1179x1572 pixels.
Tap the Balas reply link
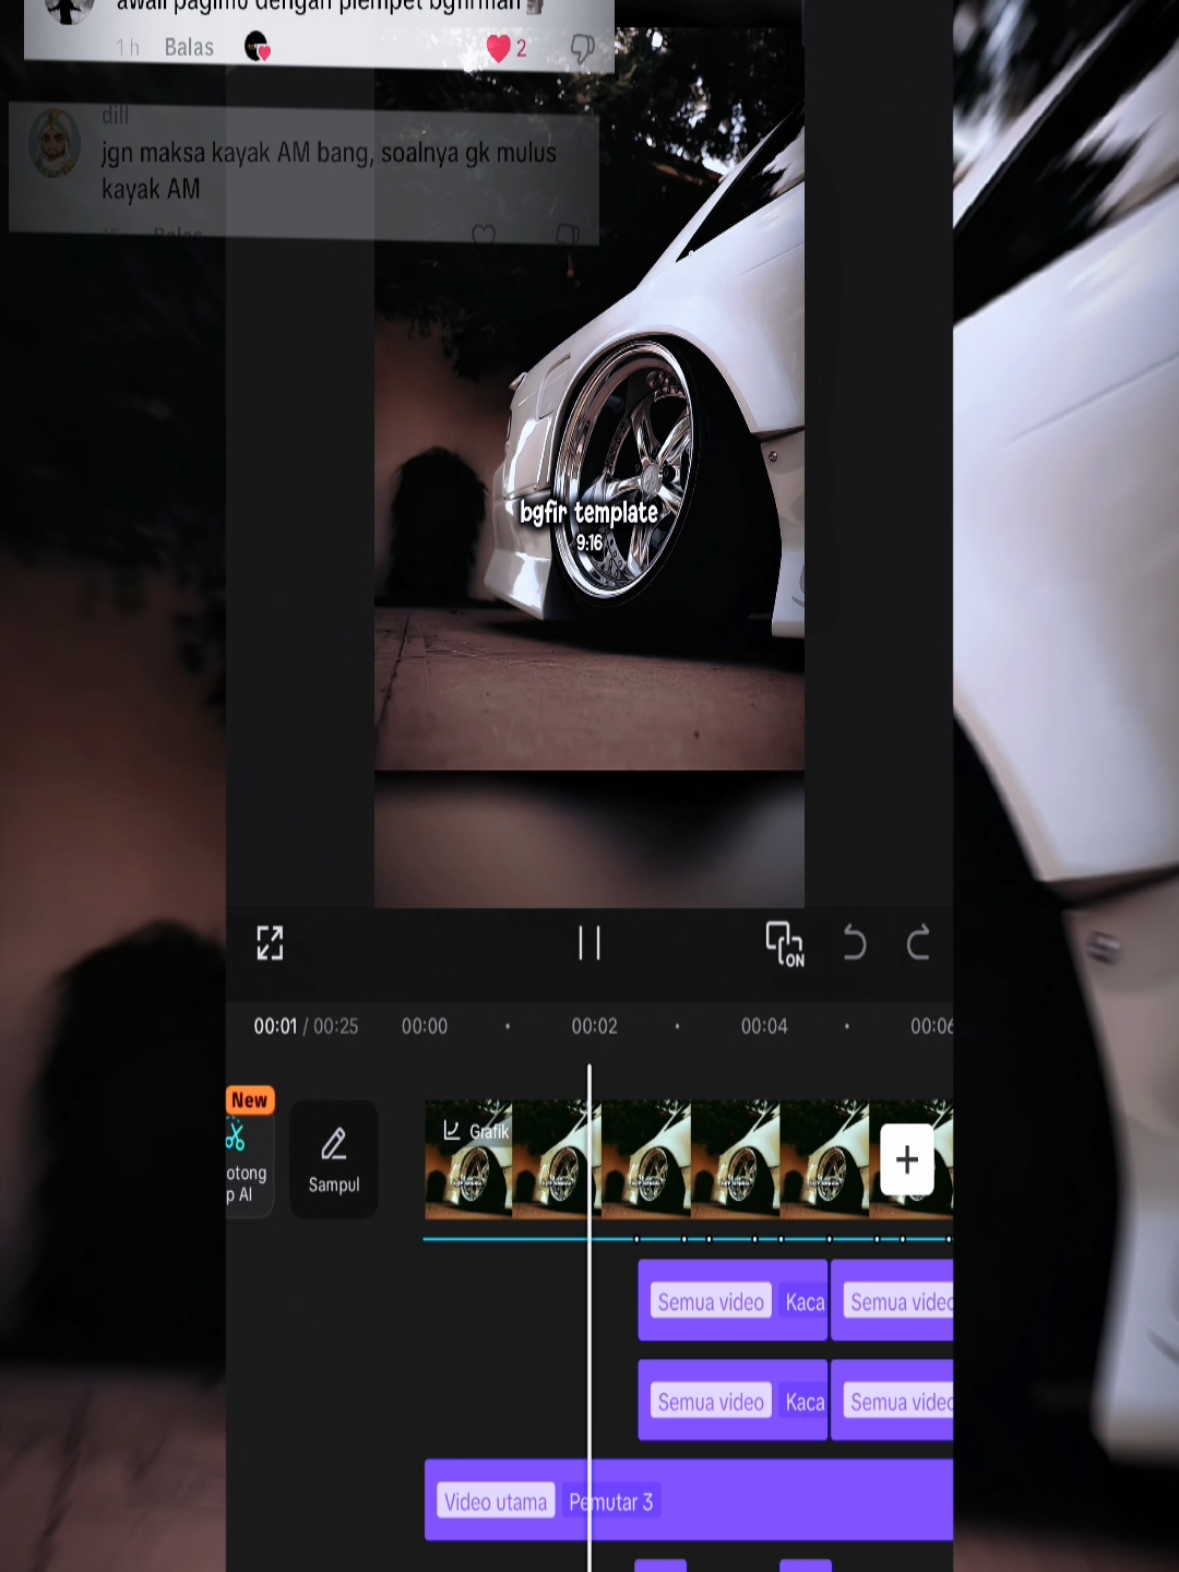(x=189, y=47)
